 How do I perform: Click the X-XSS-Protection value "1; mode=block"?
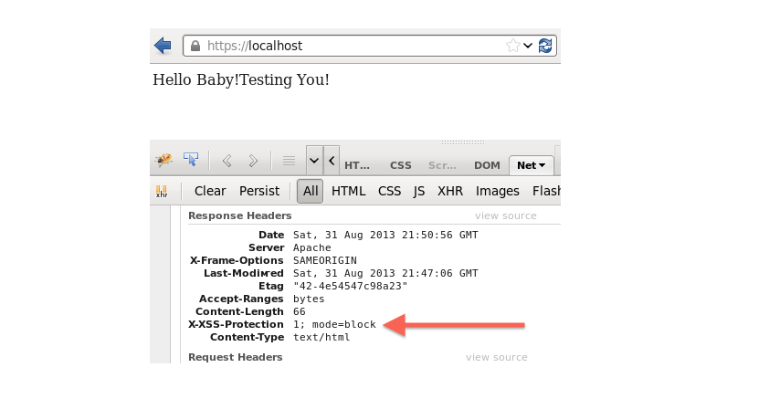tap(334, 325)
